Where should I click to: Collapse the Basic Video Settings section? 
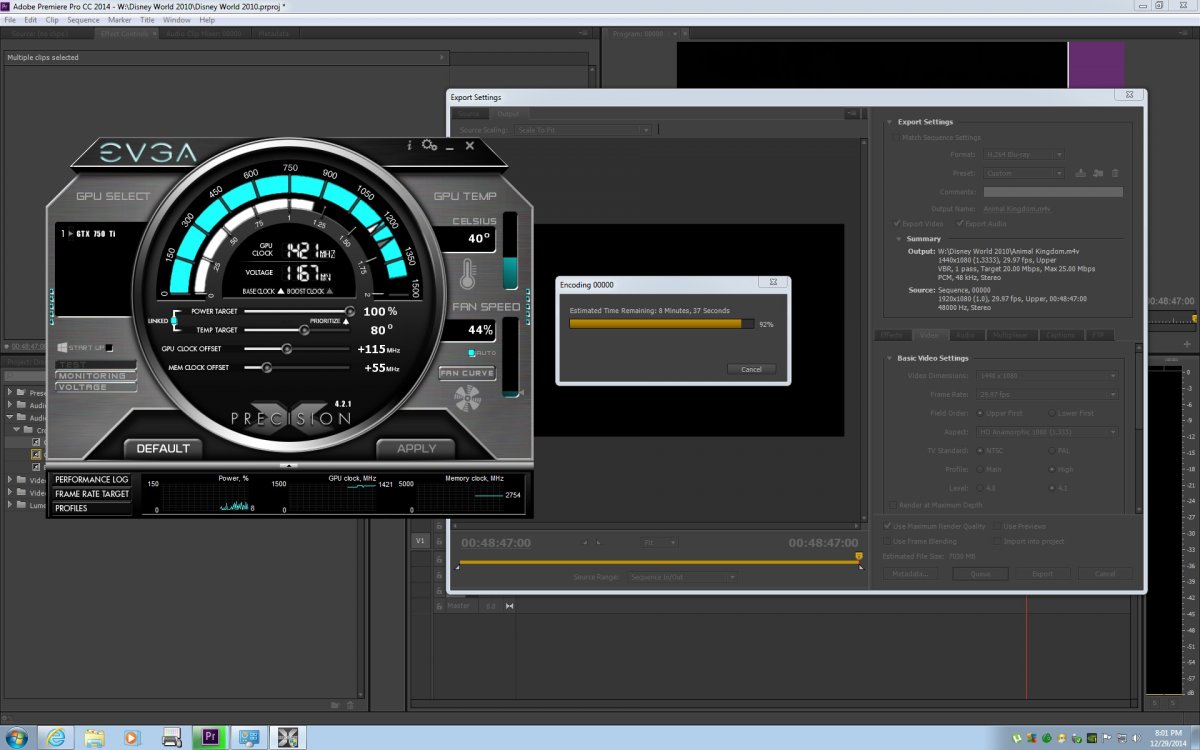(x=888, y=358)
